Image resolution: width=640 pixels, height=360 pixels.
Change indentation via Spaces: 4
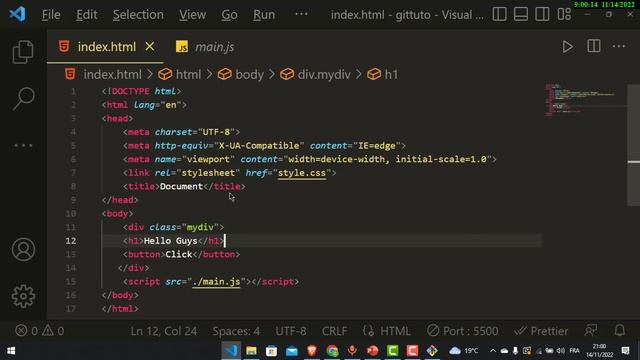pyautogui.click(x=236, y=331)
